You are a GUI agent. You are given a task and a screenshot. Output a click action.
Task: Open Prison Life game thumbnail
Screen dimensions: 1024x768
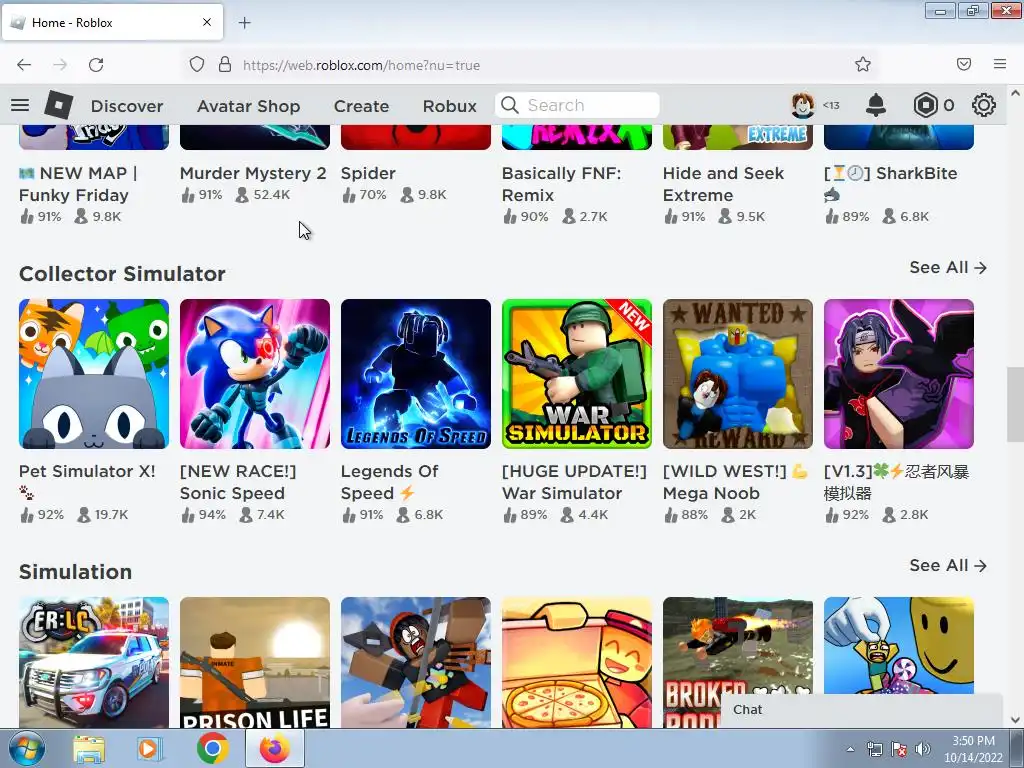255,662
